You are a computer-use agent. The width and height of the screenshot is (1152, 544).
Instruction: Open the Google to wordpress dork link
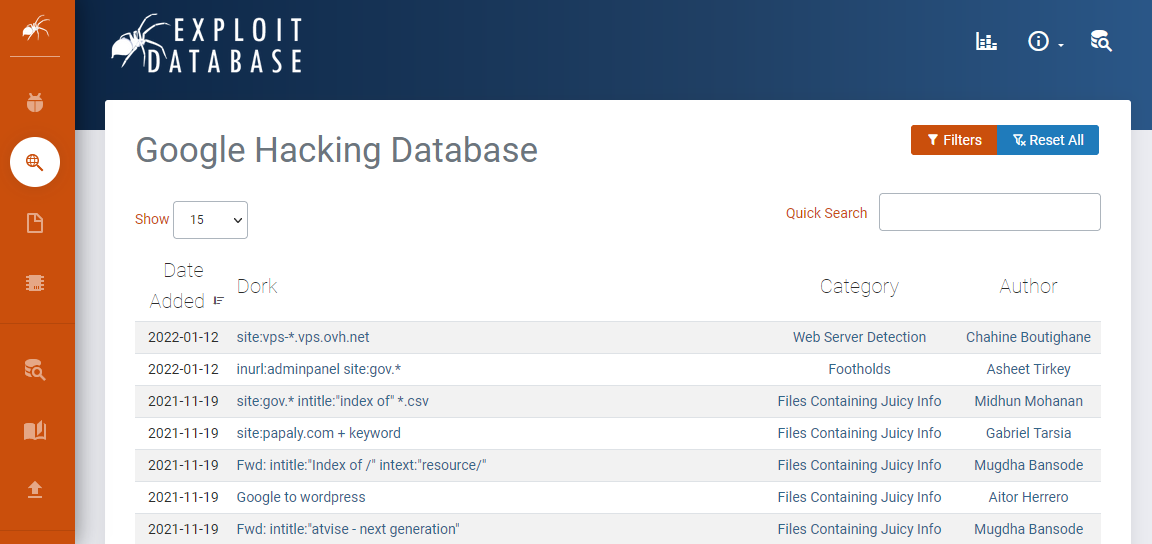coord(301,497)
